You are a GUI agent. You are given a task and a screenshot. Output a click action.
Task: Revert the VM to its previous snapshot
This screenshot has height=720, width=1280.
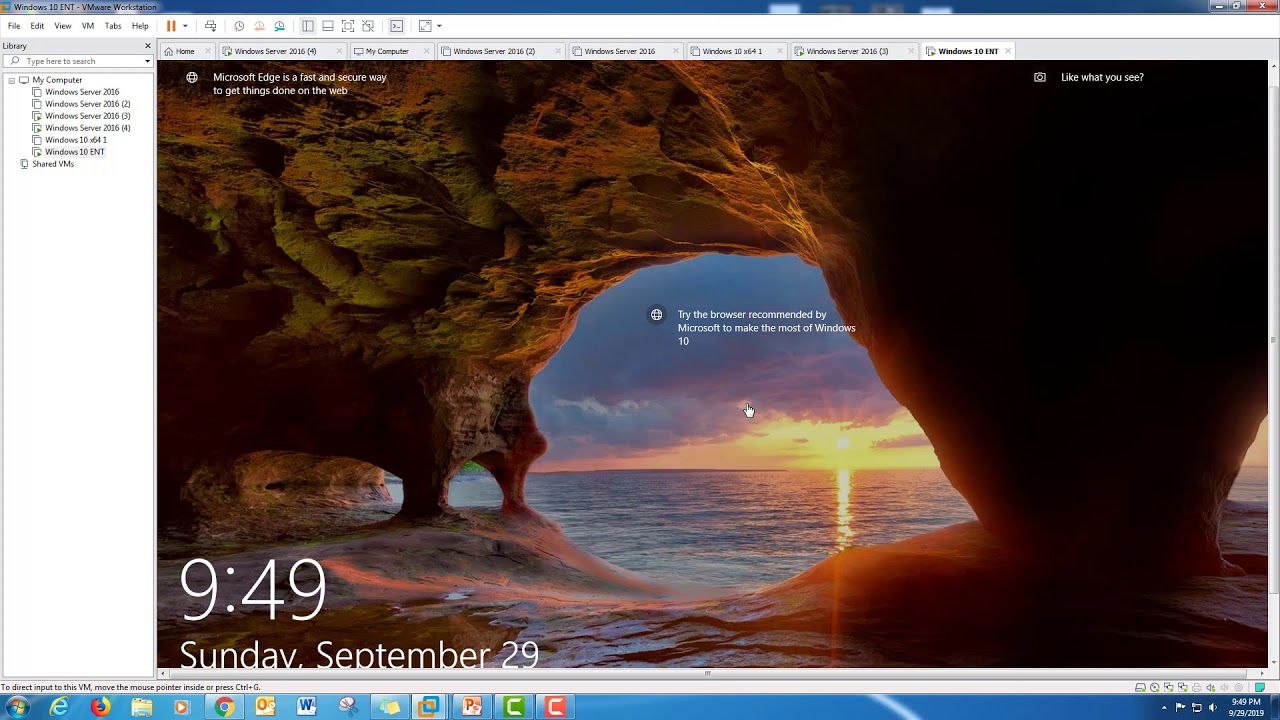click(259, 26)
